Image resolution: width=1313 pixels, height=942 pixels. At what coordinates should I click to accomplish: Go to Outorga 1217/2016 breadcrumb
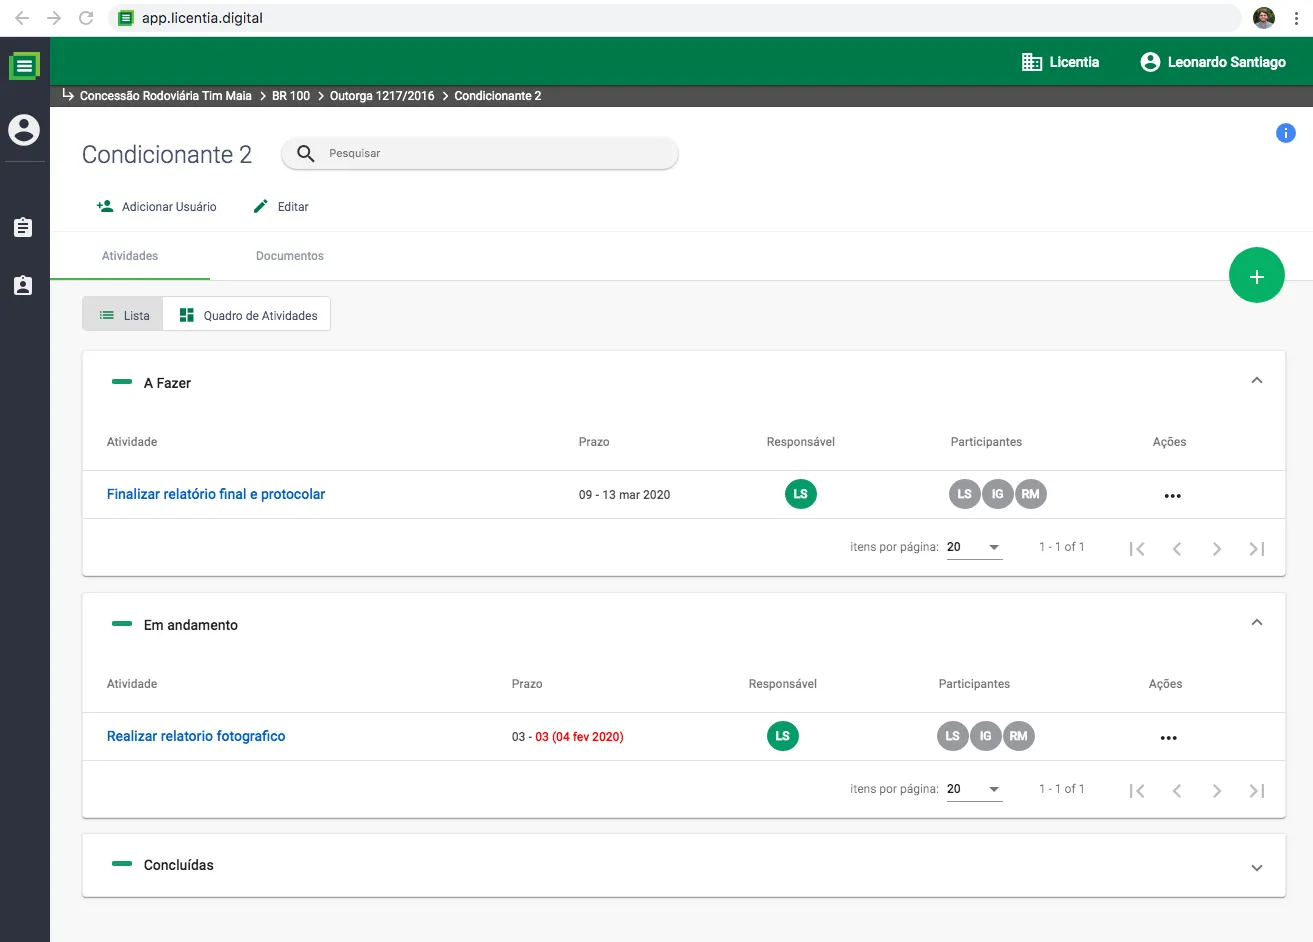tap(382, 96)
